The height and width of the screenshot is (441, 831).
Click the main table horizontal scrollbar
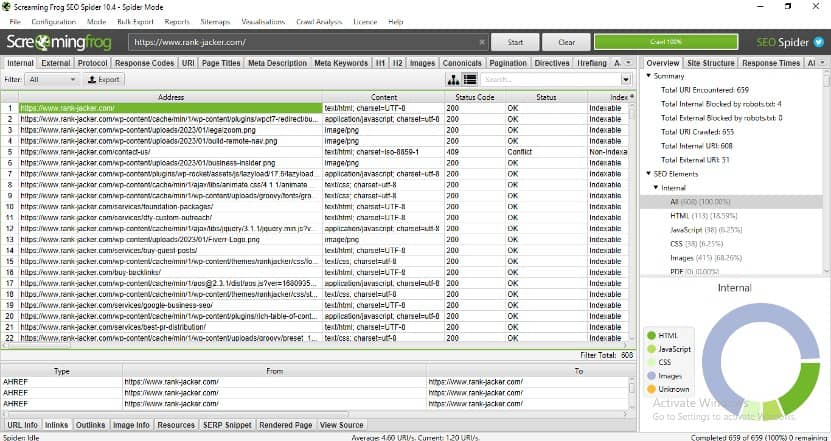(x=314, y=346)
